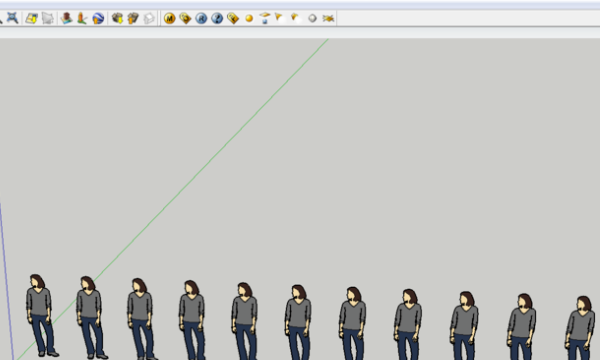Click the Preview in Google Earth globe icon
This screenshot has height=360, width=600.
[98, 18]
